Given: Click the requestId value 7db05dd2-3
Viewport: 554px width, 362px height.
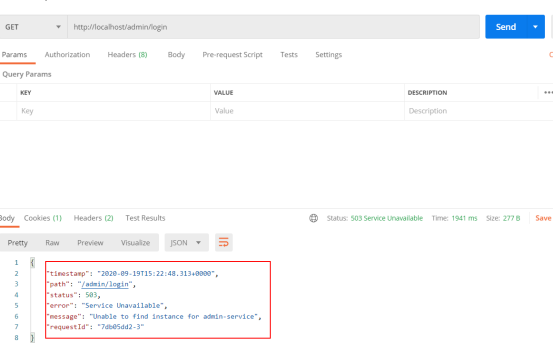Looking at the screenshot, I should (120, 327).
